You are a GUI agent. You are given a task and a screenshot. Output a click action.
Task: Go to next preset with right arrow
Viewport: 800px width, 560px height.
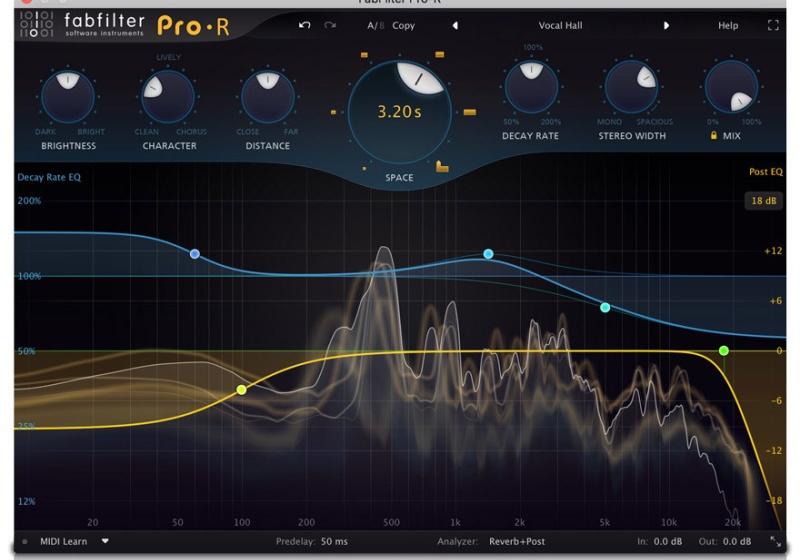pyautogui.click(x=666, y=26)
